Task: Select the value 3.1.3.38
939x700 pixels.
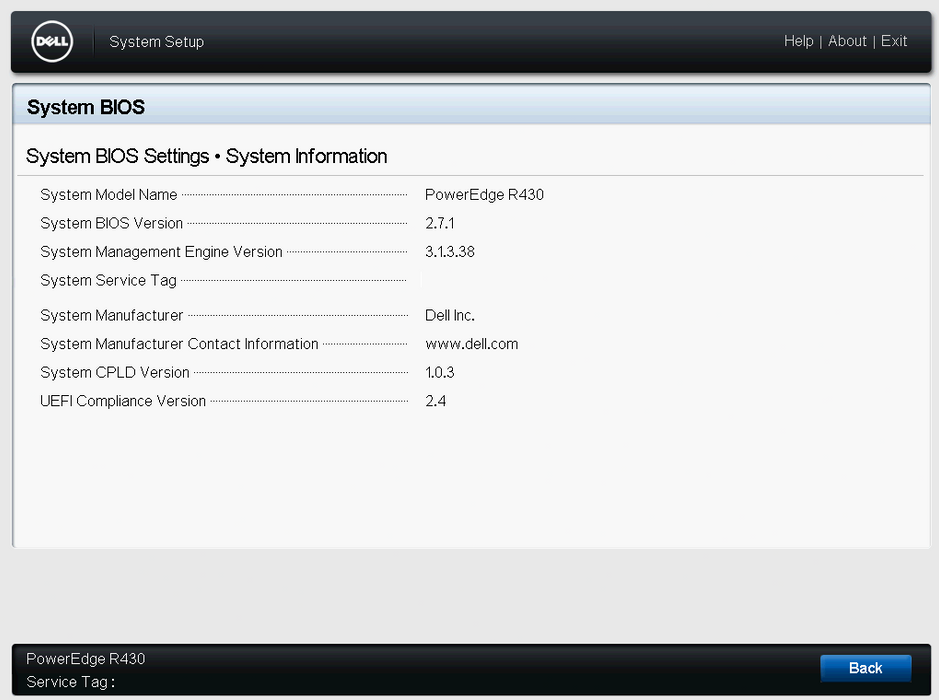Action: click(x=450, y=251)
